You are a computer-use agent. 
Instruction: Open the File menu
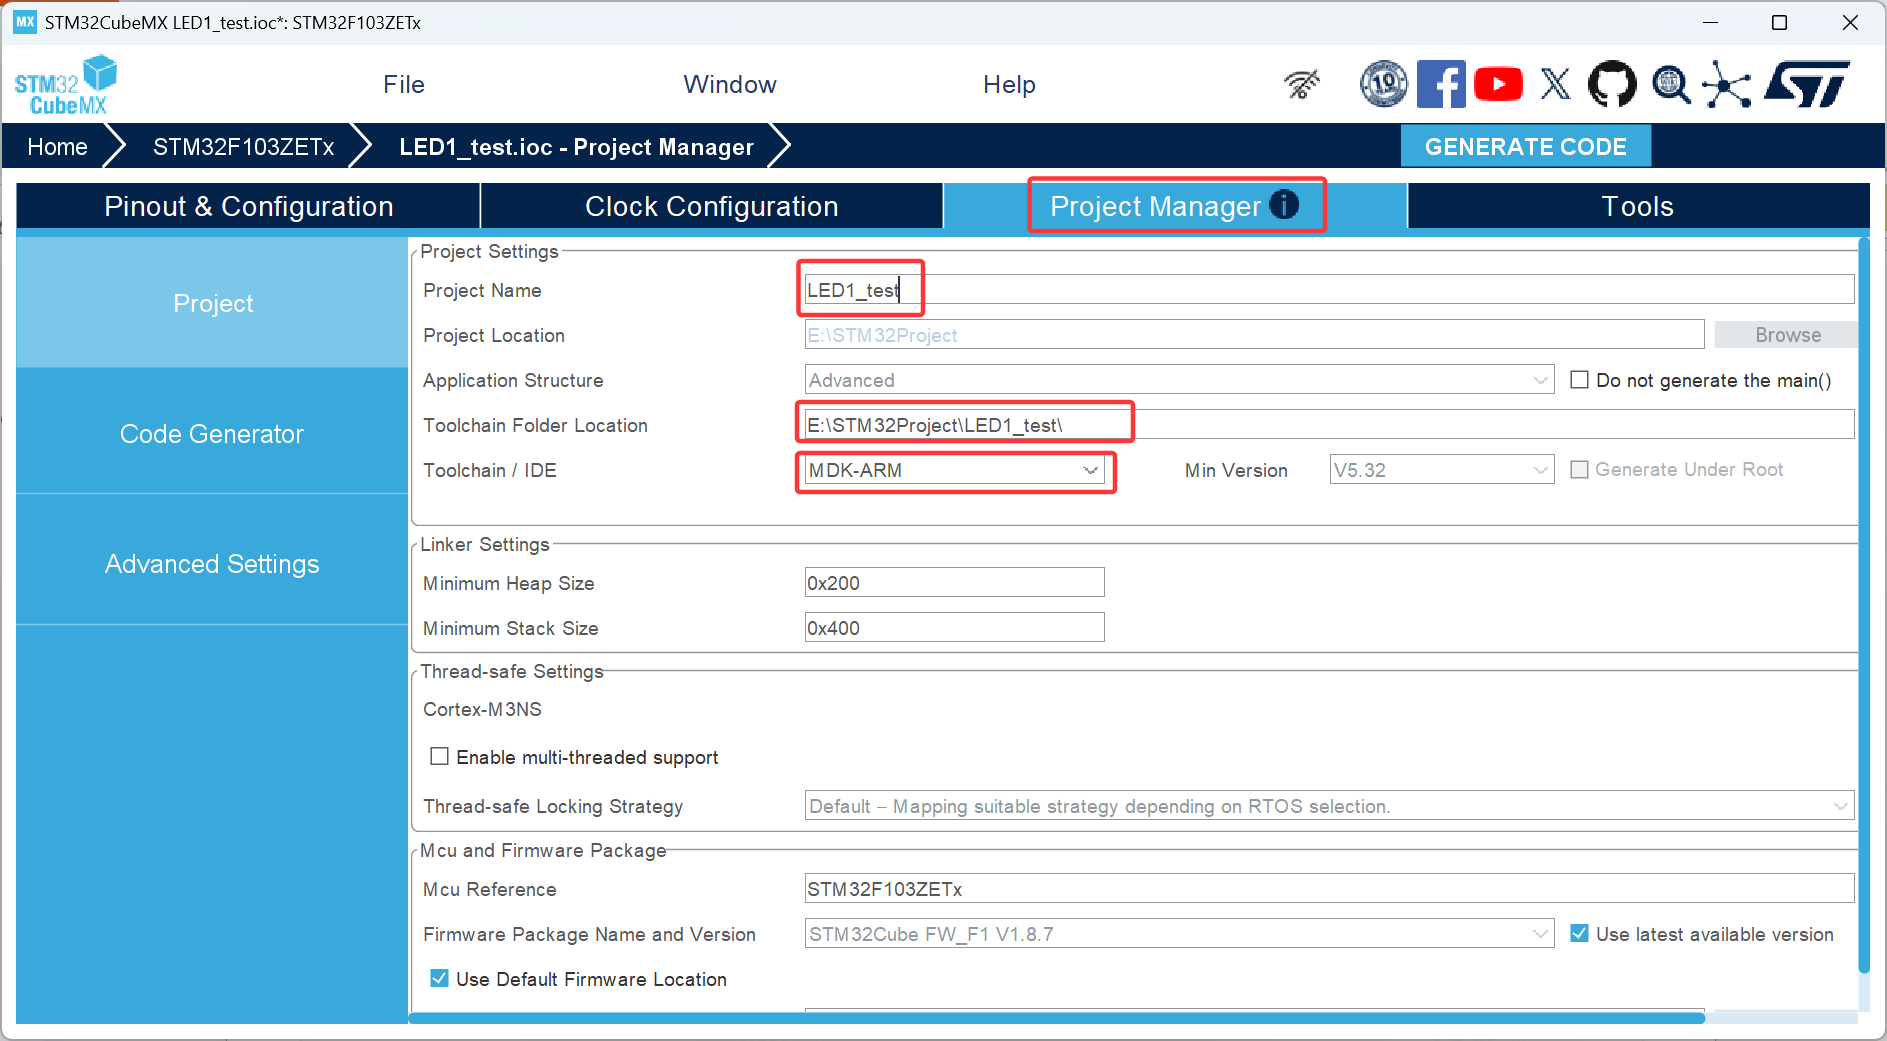point(404,85)
